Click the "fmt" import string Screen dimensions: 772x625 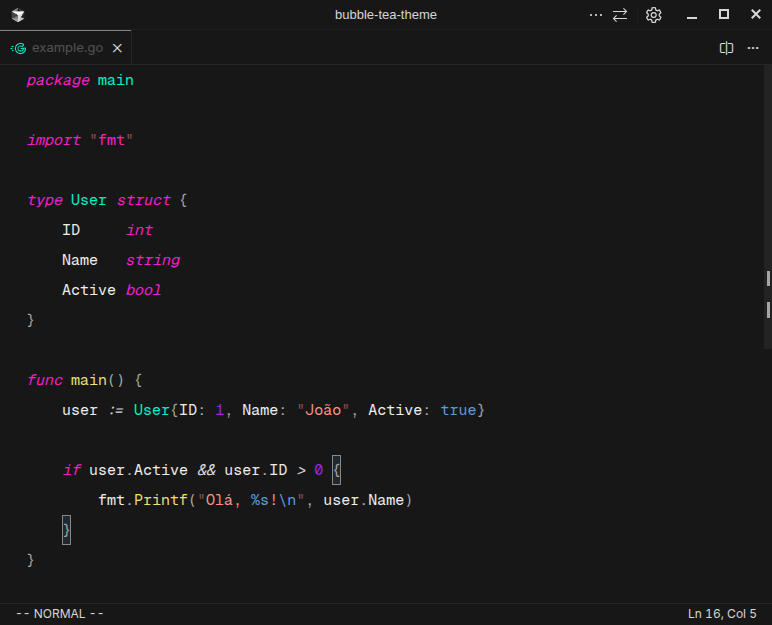tap(112, 140)
